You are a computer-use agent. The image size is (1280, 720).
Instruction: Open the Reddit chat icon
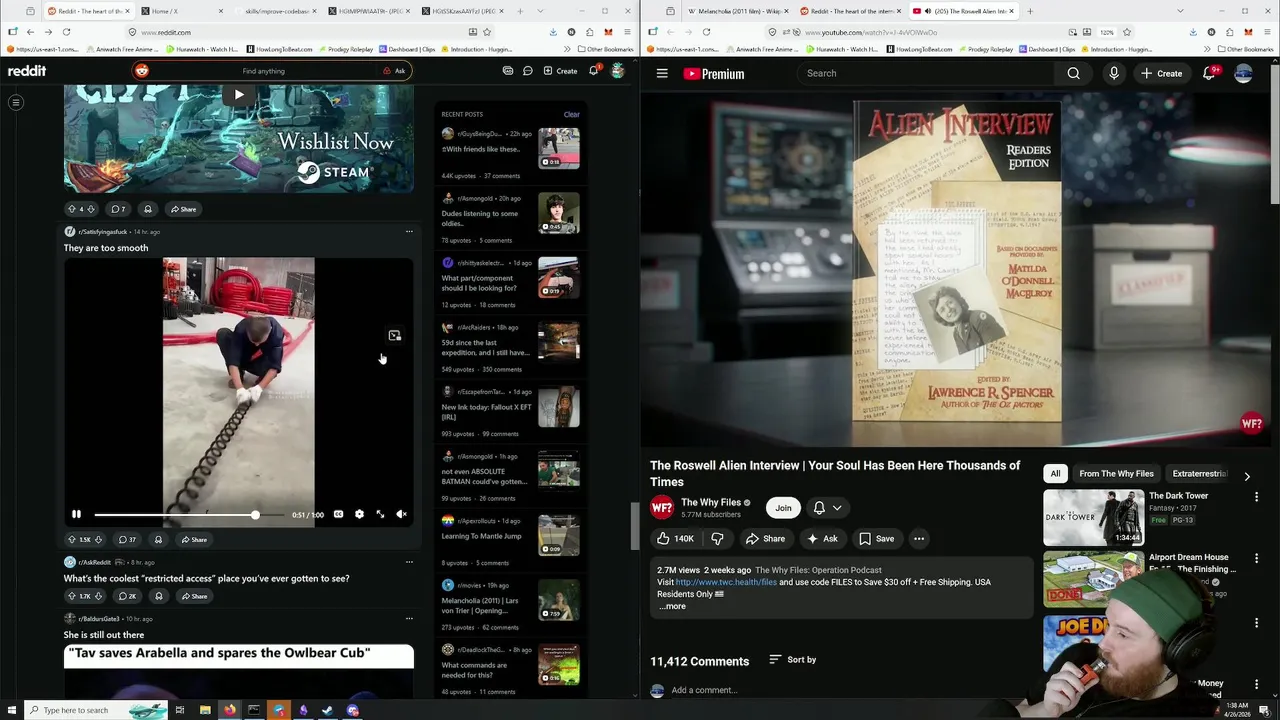tap(528, 71)
